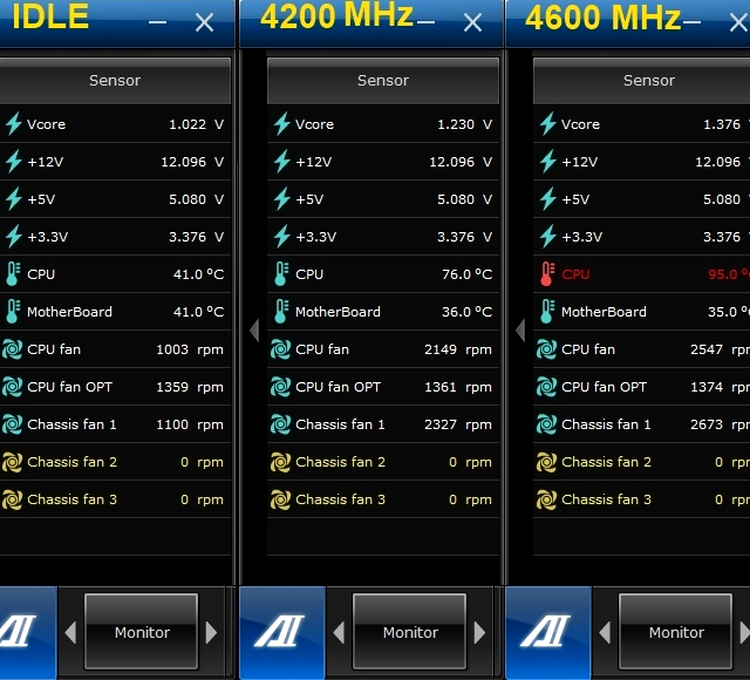This screenshot has height=680, width=750.
Task: Click the Chassis fan 1 icon in IDLE window
Action: point(12,424)
